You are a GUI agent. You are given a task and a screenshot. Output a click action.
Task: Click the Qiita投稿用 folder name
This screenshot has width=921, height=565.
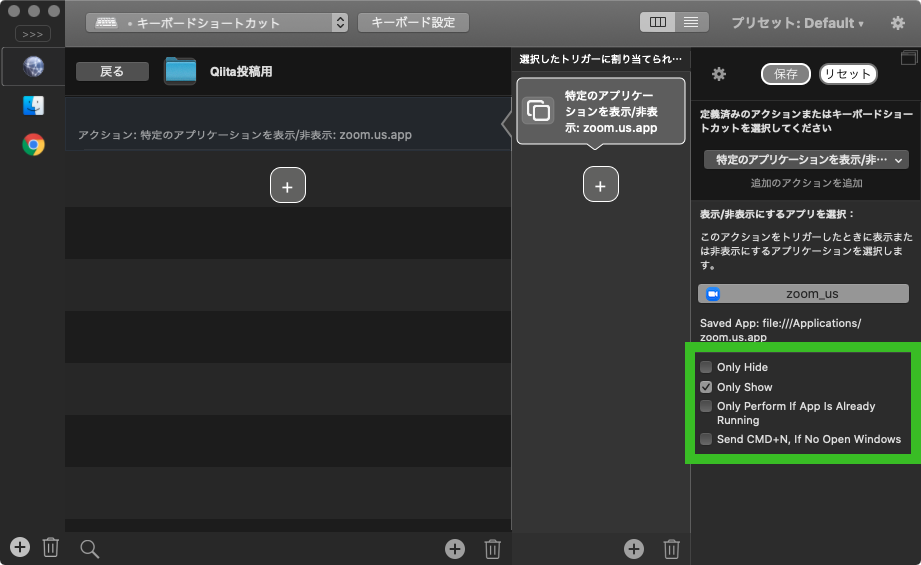coord(241,72)
